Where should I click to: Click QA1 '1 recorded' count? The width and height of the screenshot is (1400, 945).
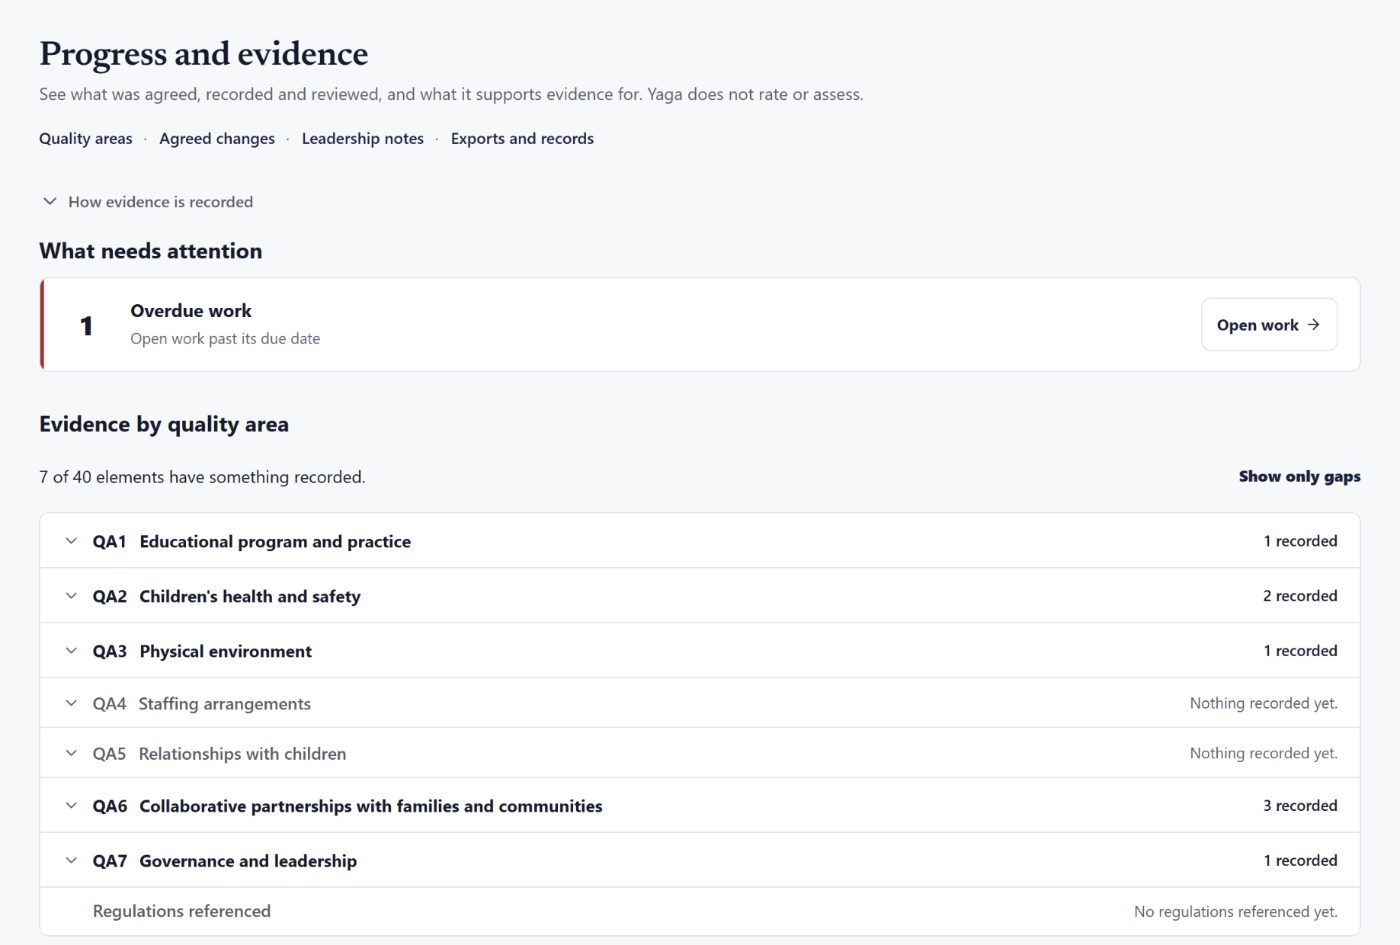point(1300,541)
